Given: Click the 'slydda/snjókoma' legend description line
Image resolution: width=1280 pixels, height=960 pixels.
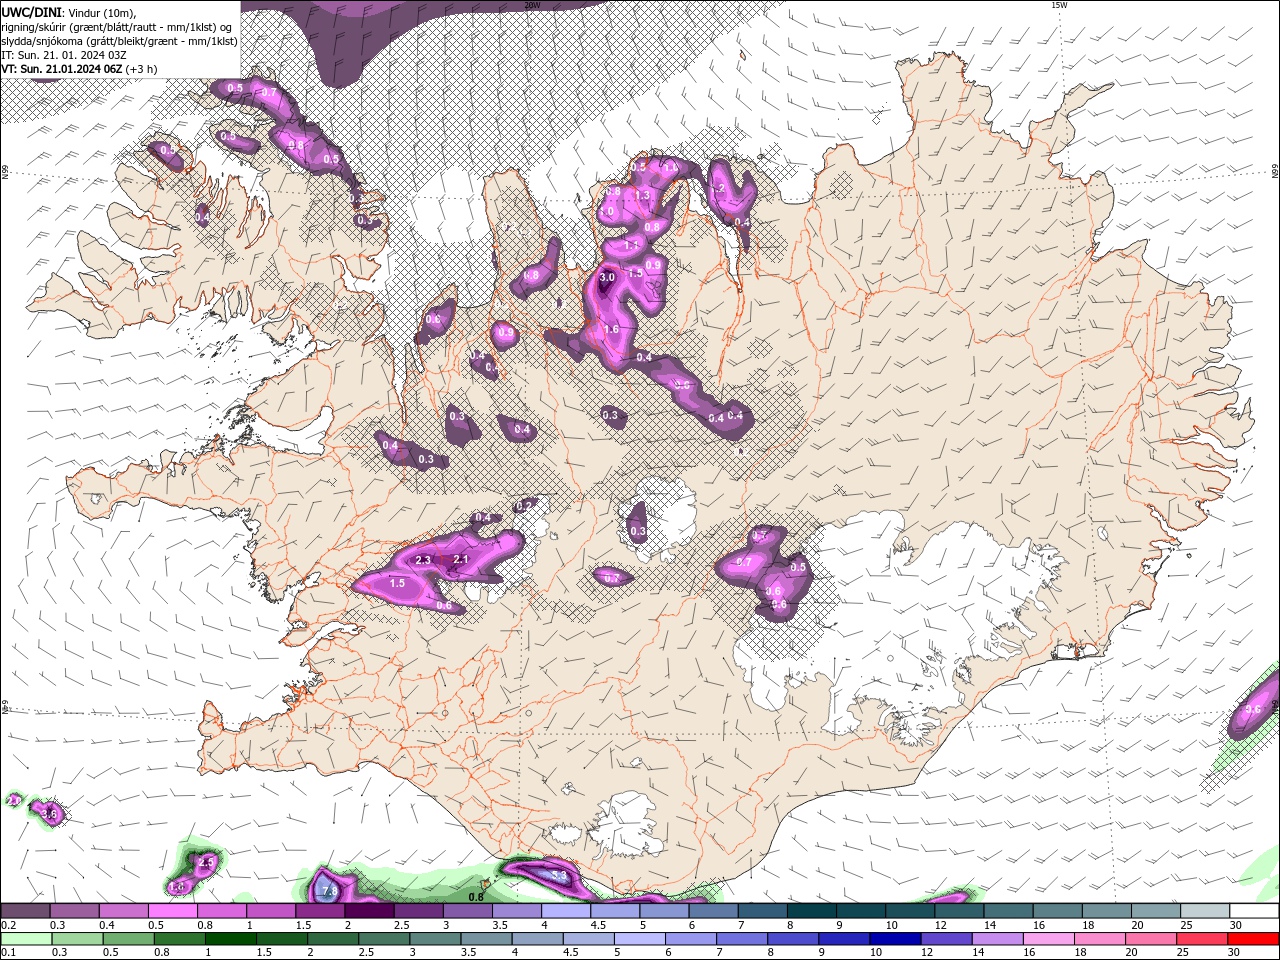Looking at the screenshot, I should pos(119,41).
